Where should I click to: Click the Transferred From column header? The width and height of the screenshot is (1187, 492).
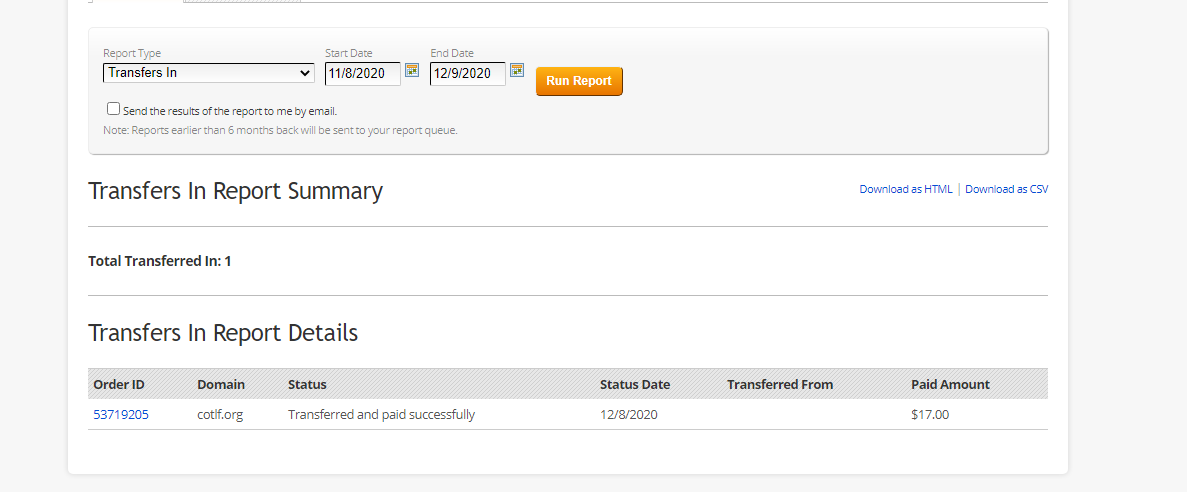(780, 385)
